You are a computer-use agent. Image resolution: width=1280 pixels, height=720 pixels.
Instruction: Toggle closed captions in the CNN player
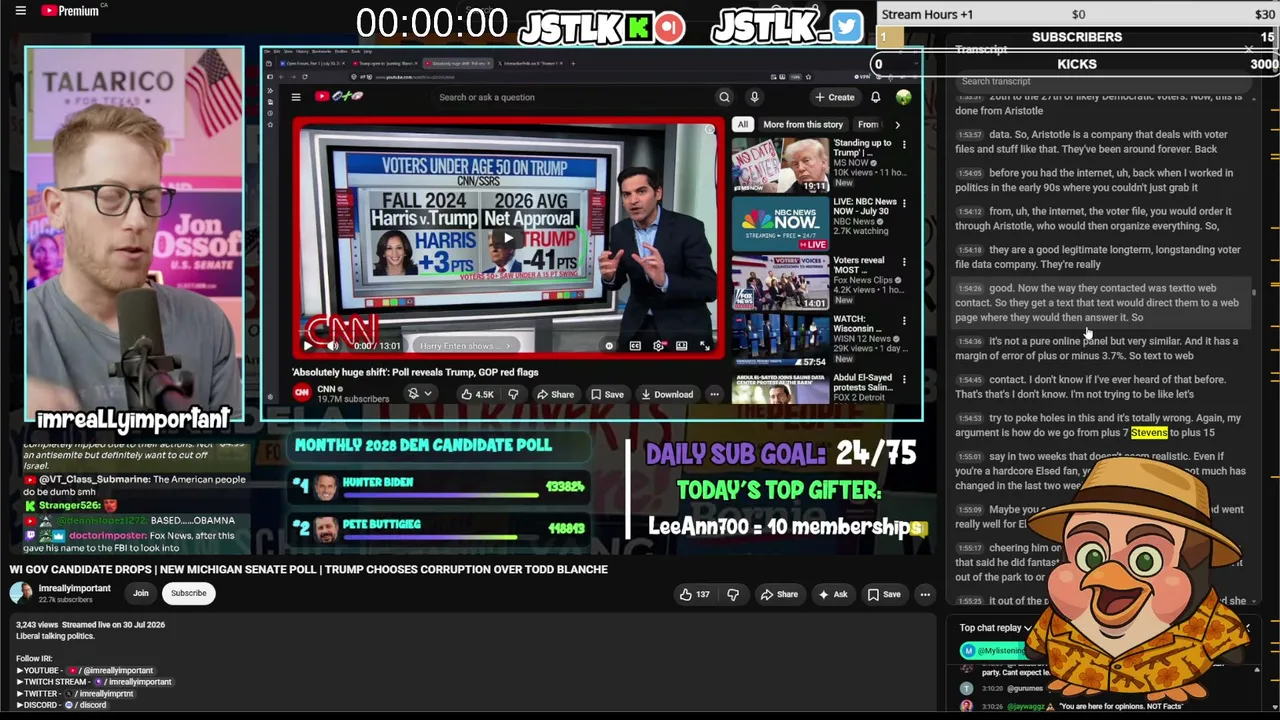pos(635,346)
